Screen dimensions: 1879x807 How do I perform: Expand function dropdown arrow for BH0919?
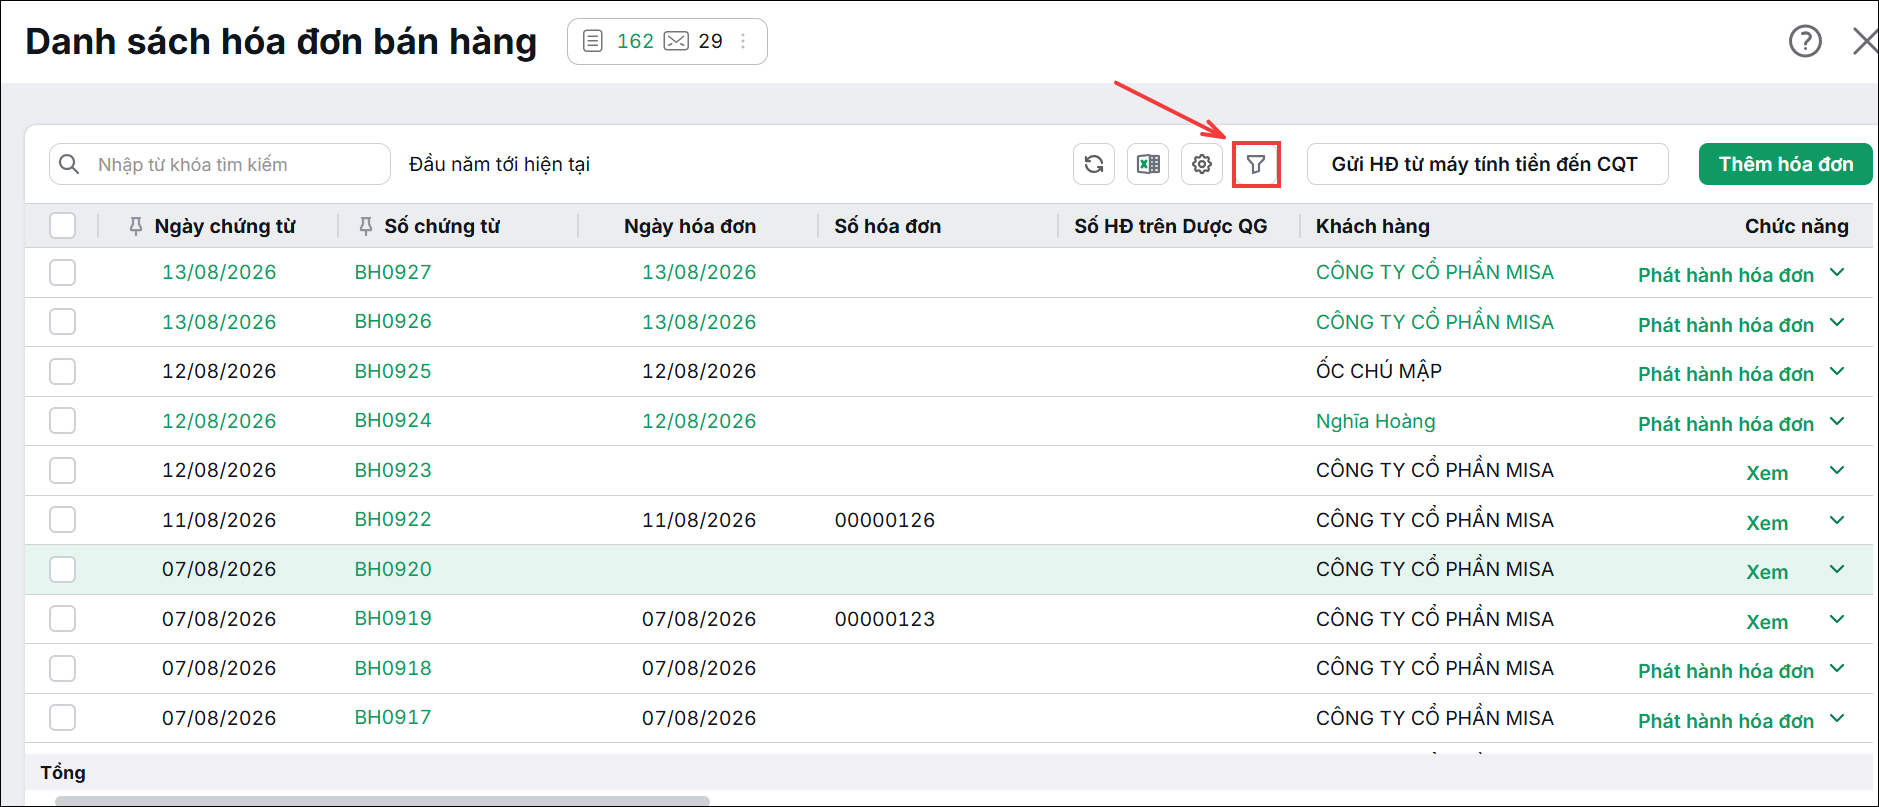(1837, 619)
